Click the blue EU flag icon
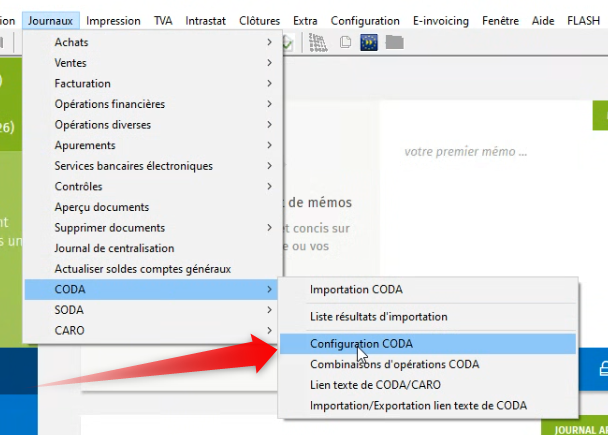 click(368, 42)
